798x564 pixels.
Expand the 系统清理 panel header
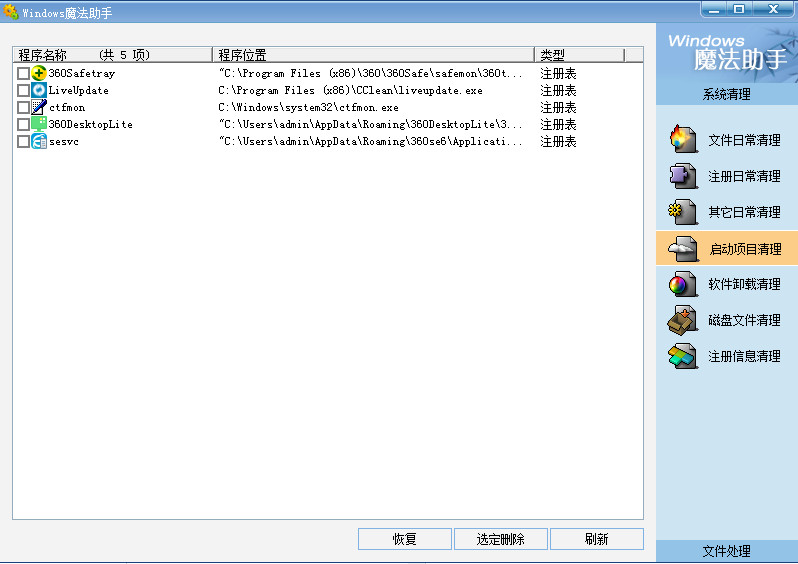(x=727, y=94)
